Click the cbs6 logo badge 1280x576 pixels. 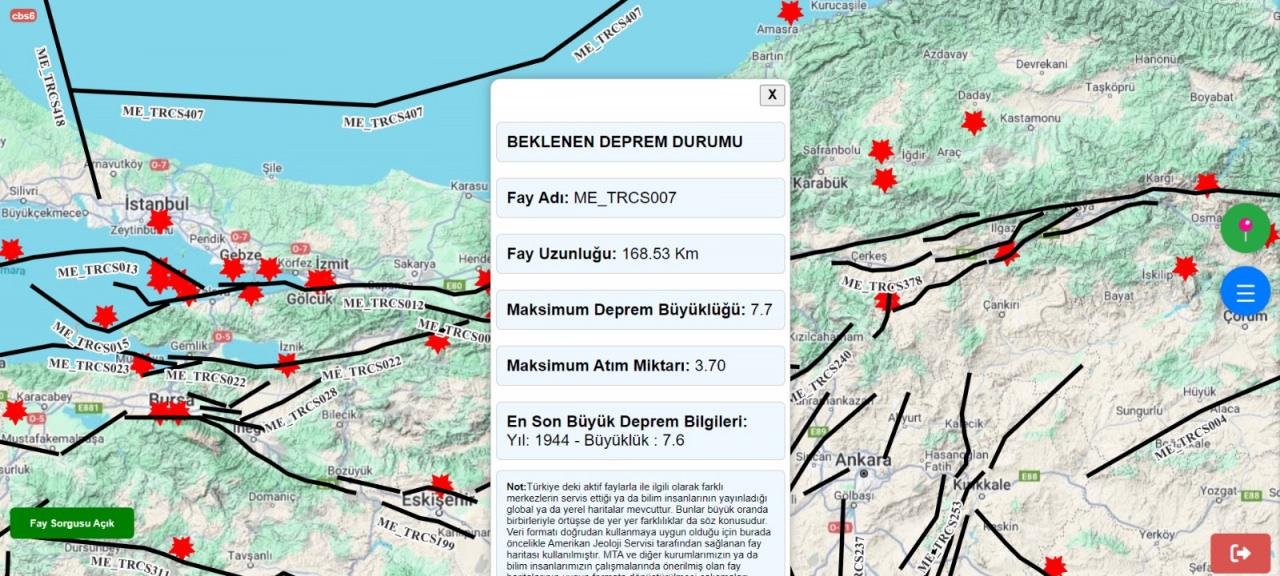(23, 15)
